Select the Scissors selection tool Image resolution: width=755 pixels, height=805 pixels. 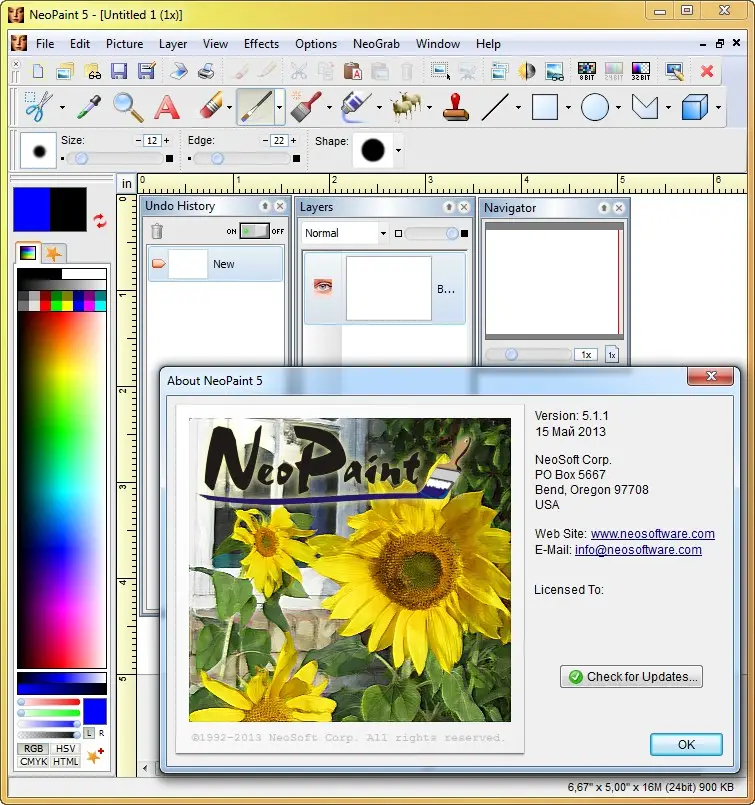point(39,107)
